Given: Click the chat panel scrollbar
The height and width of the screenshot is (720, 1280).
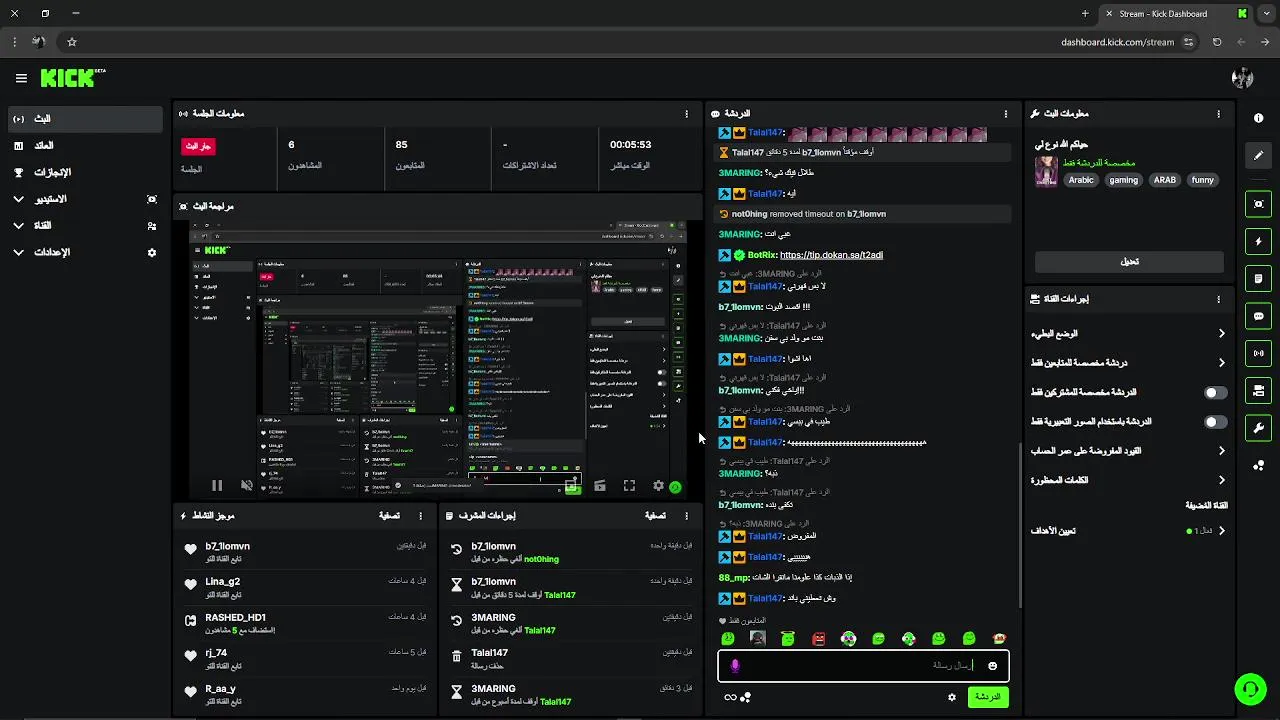Looking at the screenshot, I should pyautogui.click(x=1019, y=525).
